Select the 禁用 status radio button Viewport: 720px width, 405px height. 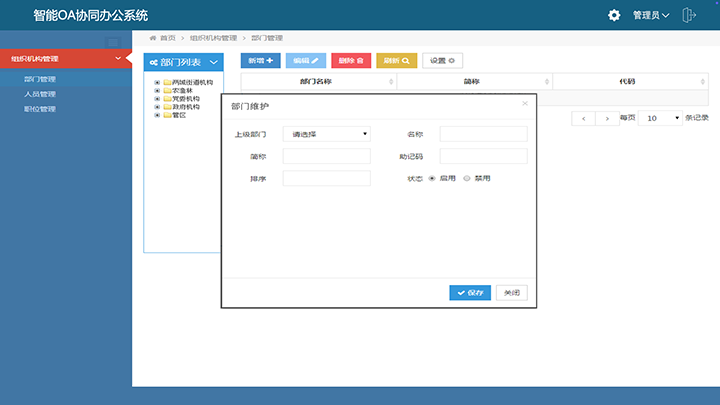467,178
